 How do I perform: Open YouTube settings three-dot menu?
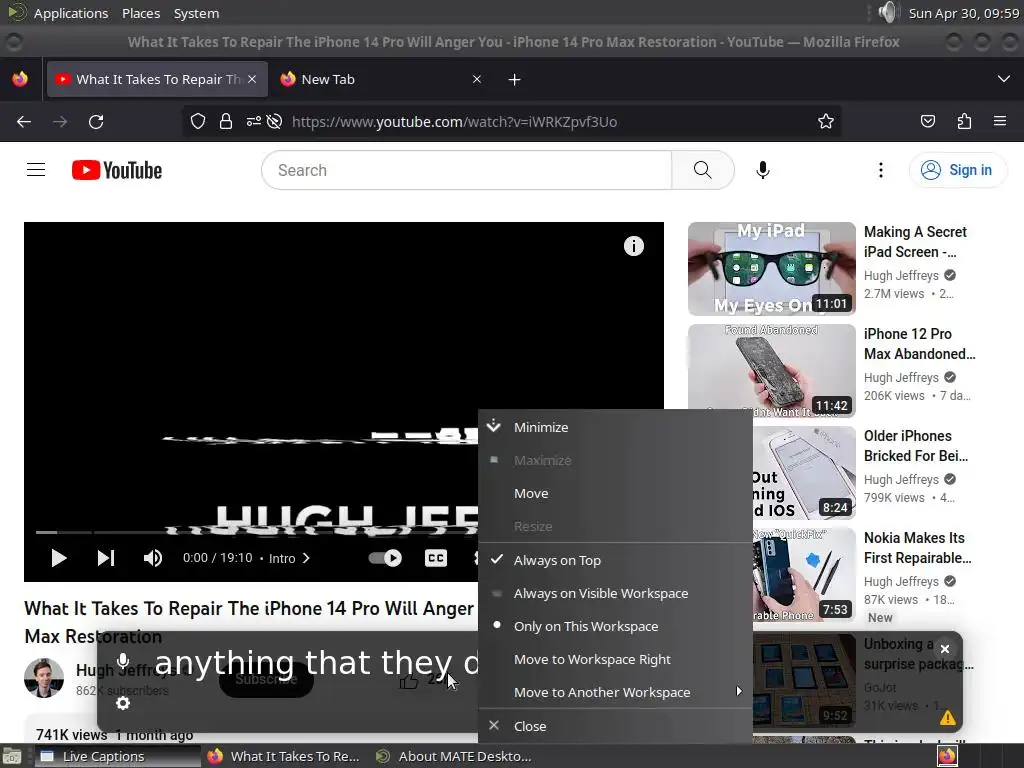[881, 170]
